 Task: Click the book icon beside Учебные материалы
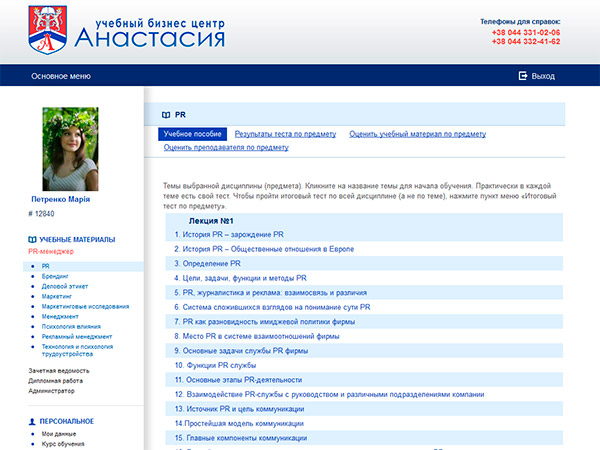coord(32,240)
